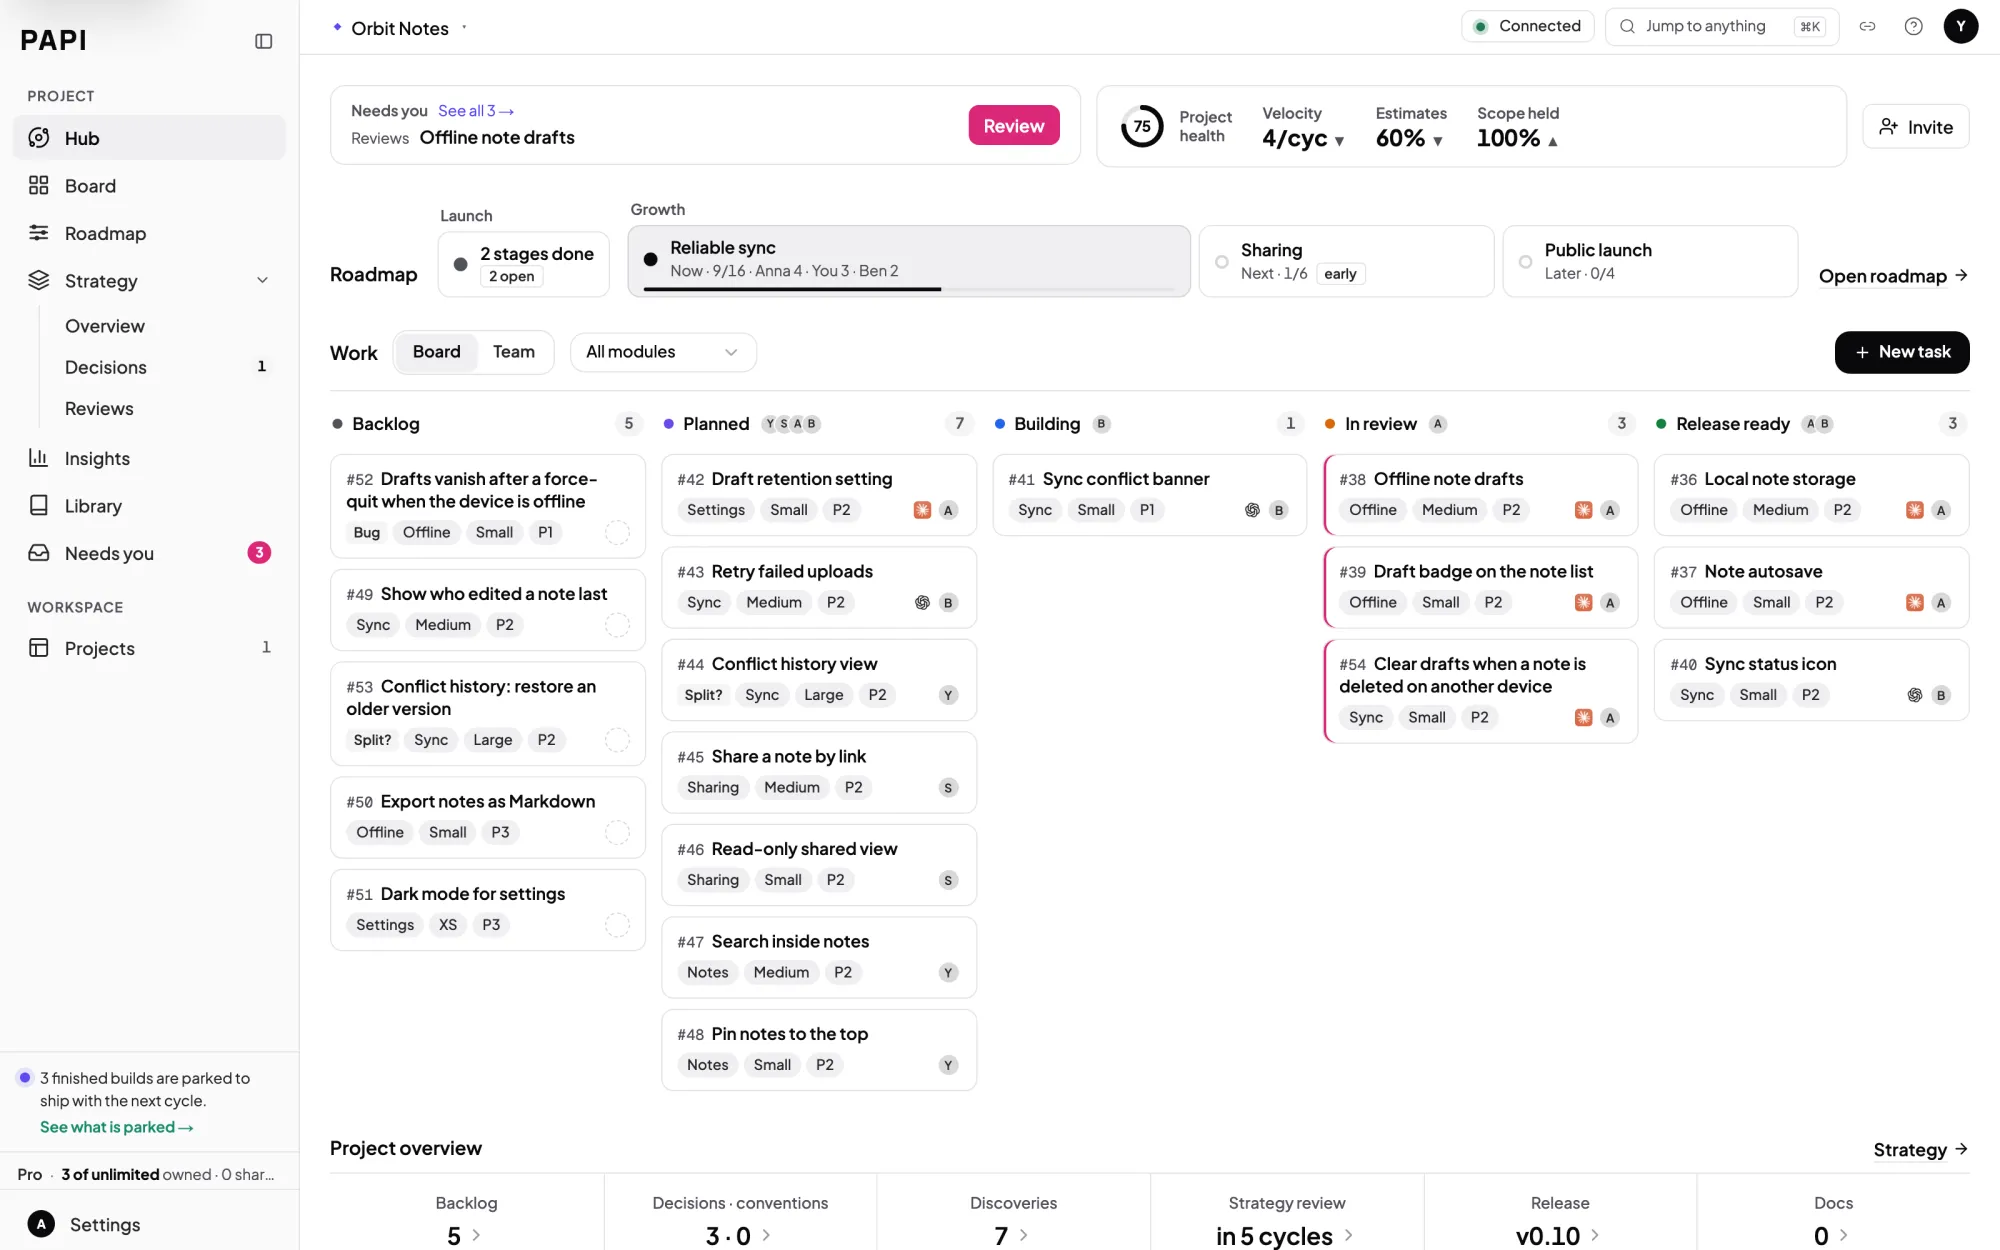Screen dimensions: 2000x1250
Task: Click the project health 75 ring
Action: pos(1142,126)
